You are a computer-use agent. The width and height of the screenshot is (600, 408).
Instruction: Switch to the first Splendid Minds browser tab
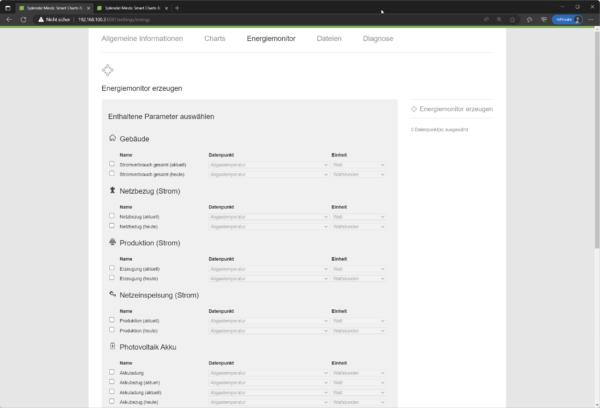tap(54, 8)
